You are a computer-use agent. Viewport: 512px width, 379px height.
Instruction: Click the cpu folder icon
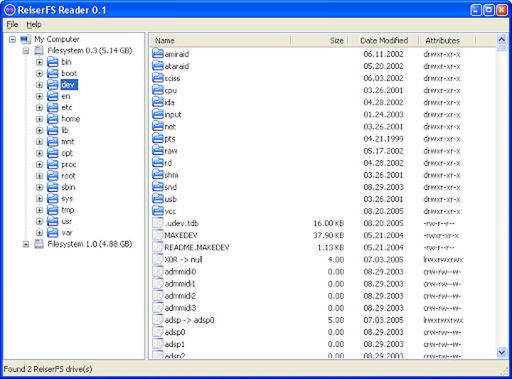pyautogui.click(x=158, y=90)
